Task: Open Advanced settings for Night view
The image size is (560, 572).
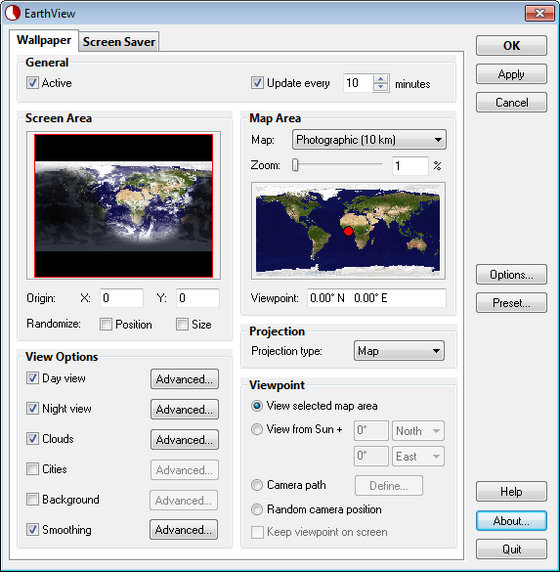Action: (x=185, y=409)
